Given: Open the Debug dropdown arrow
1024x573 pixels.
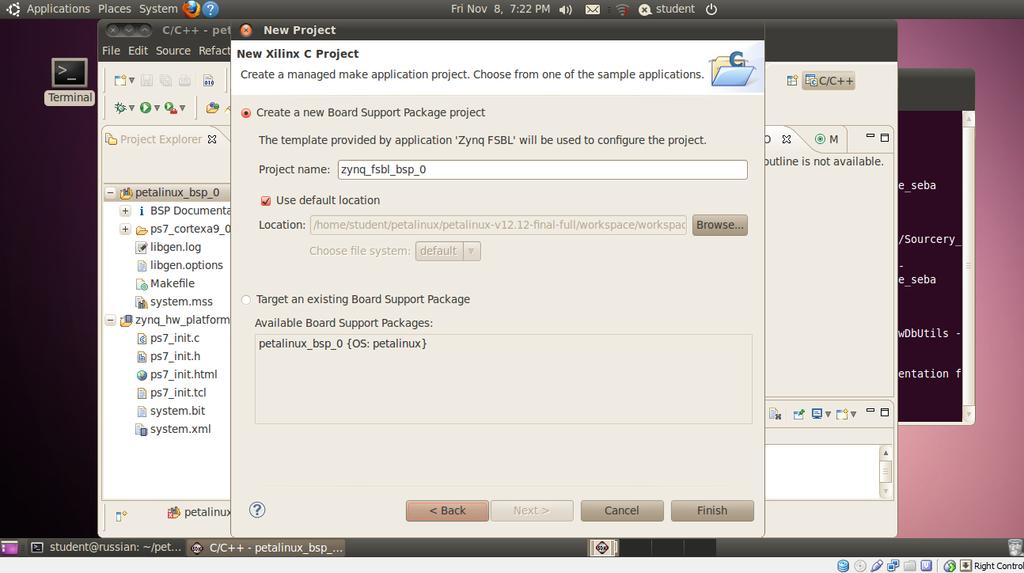Looking at the screenshot, I should (x=132, y=108).
